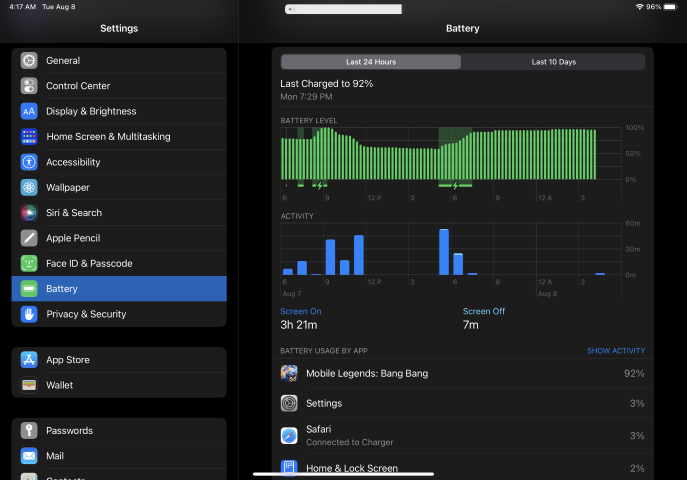
Task: Switch to Last 10 Days tab
Action: pos(553,62)
